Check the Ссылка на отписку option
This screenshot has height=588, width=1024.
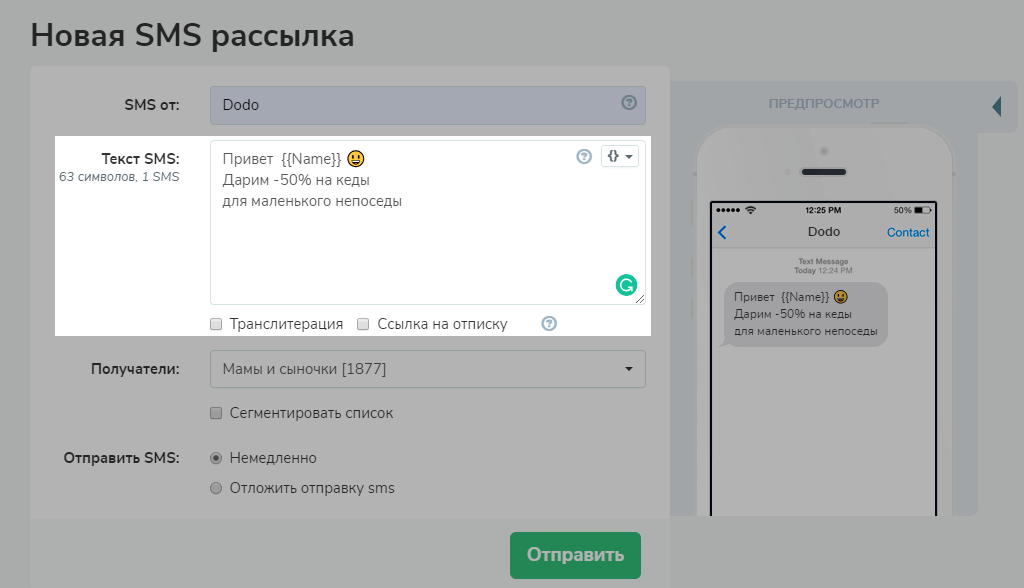pos(363,323)
